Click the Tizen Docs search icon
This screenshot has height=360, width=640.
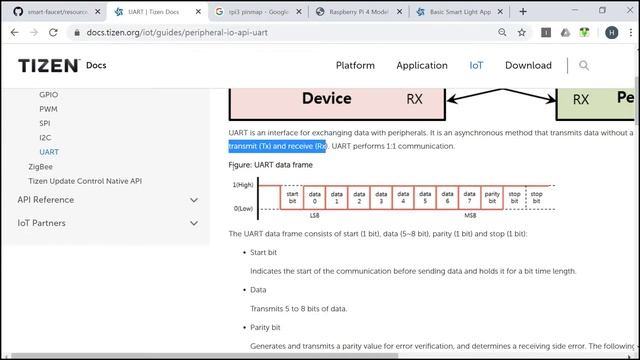click(584, 65)
